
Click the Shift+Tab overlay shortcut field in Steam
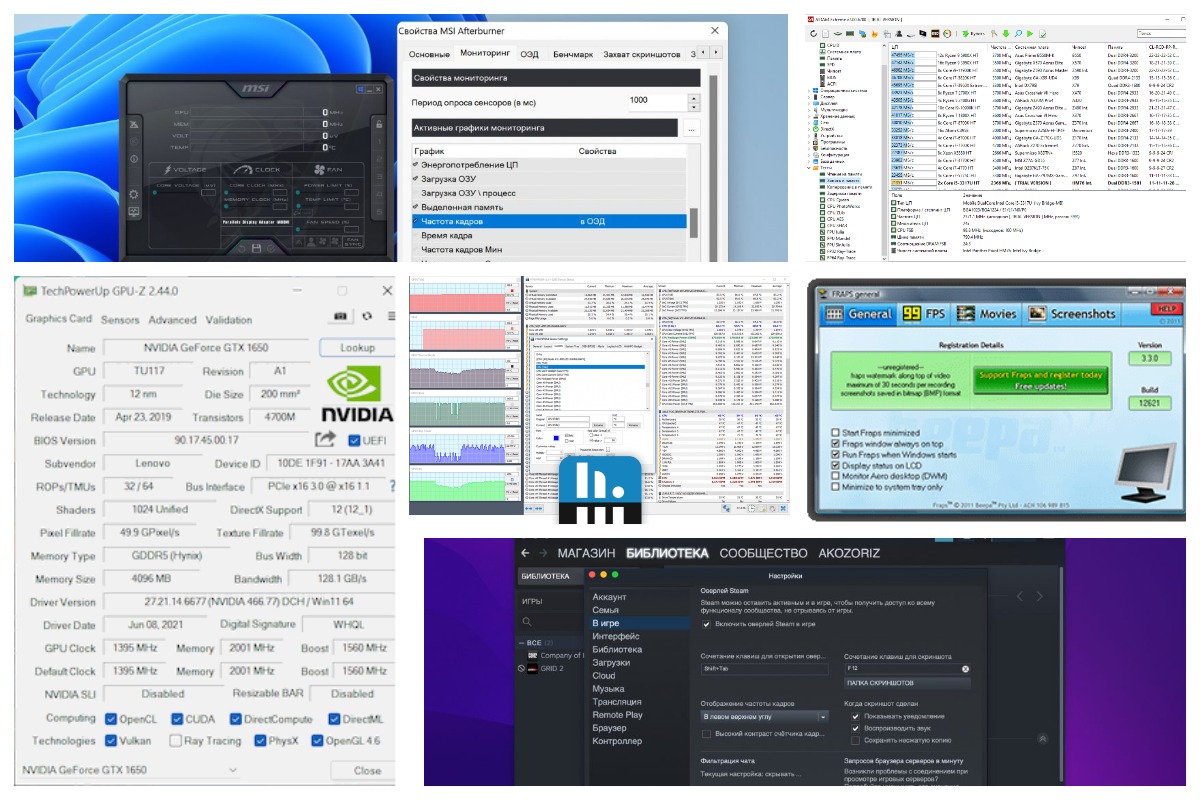[765, 668]
